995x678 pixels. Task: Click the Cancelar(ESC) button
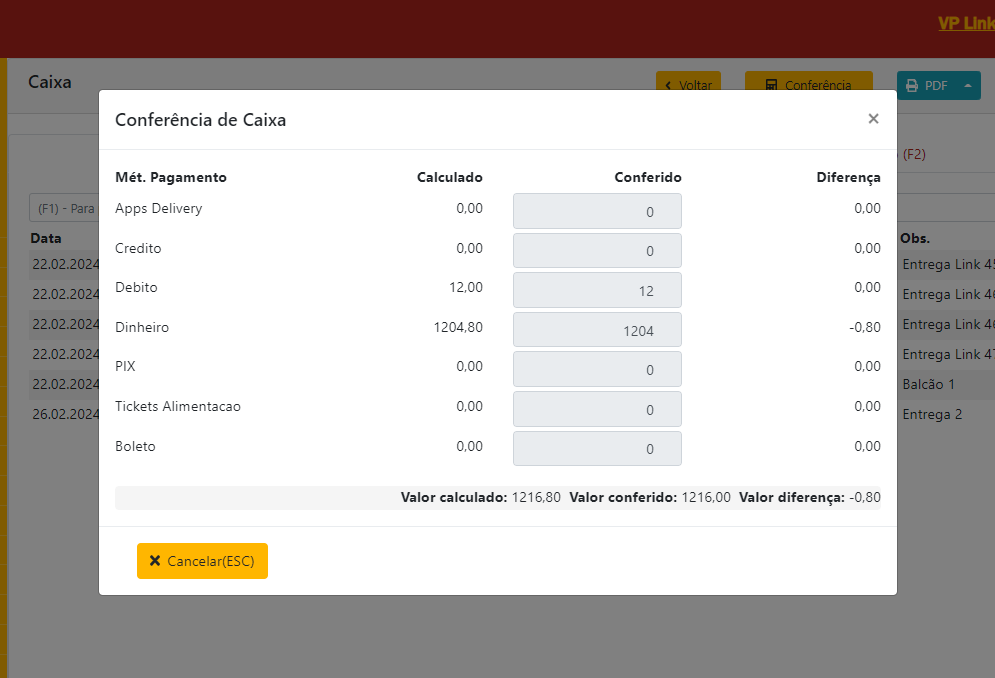202,561
